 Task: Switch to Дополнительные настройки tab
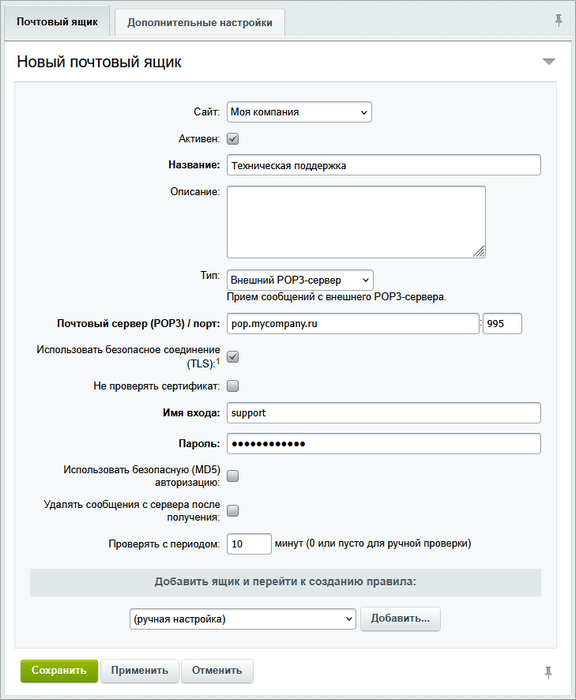(x=200, y=22)
